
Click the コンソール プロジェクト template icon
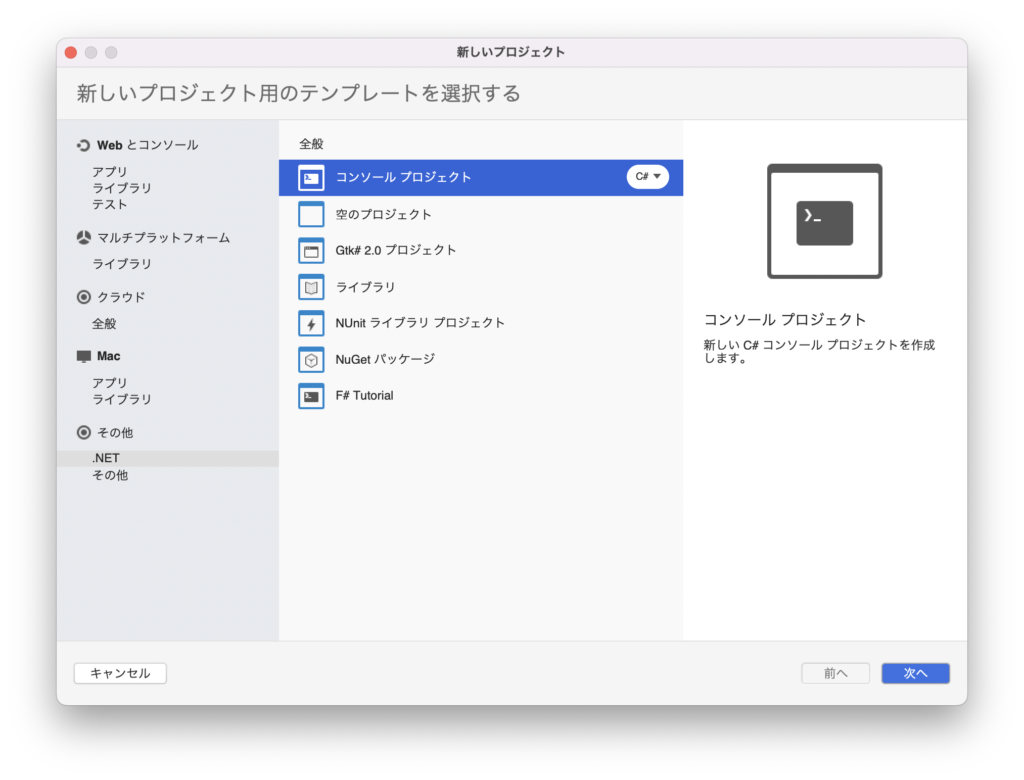pos(311,178)
